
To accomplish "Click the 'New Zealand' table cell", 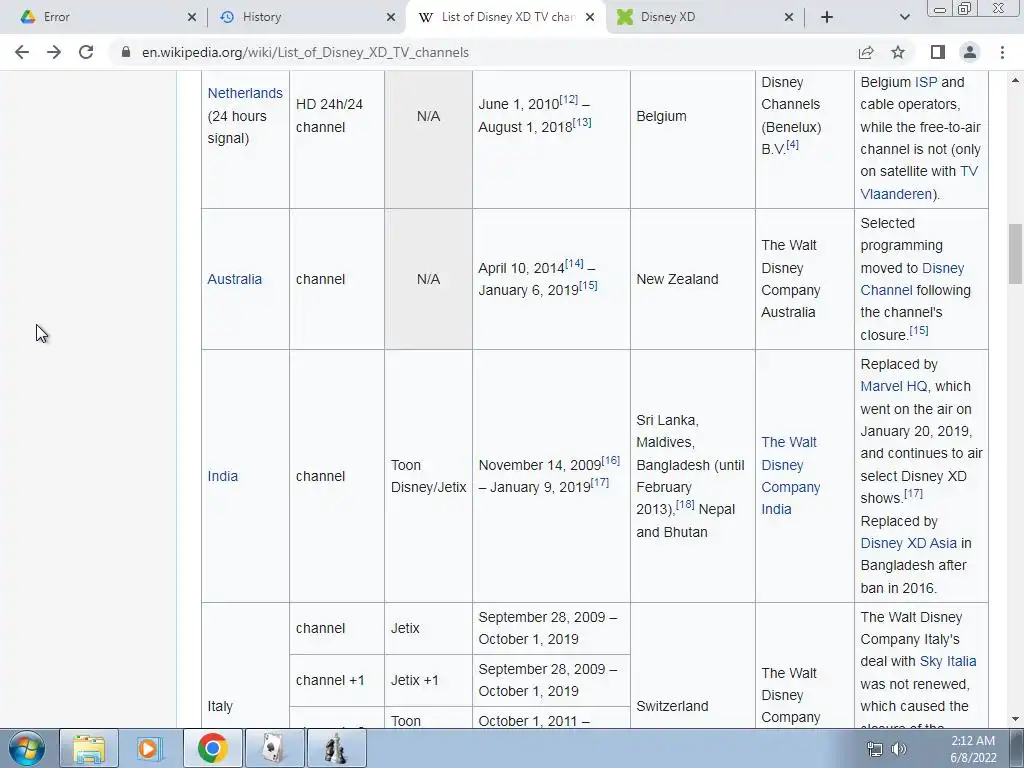I will tap(692, 279).
